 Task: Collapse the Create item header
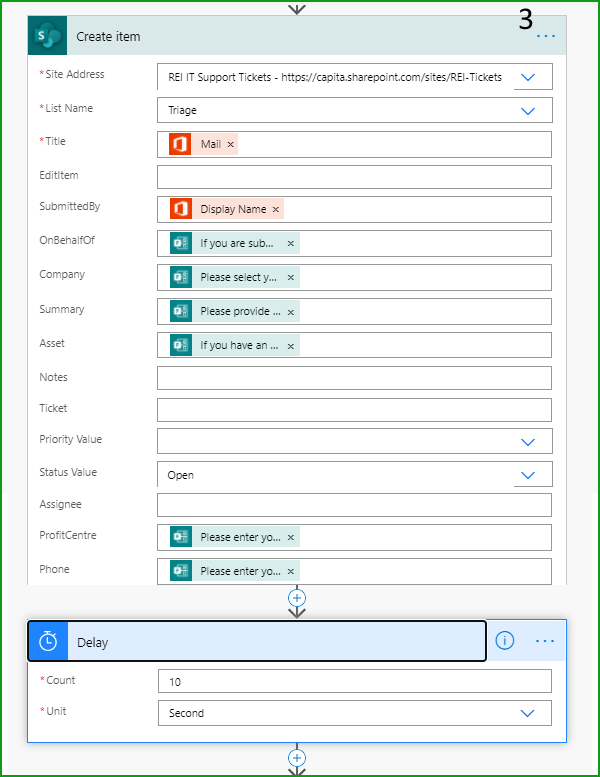tap(297, 36)
